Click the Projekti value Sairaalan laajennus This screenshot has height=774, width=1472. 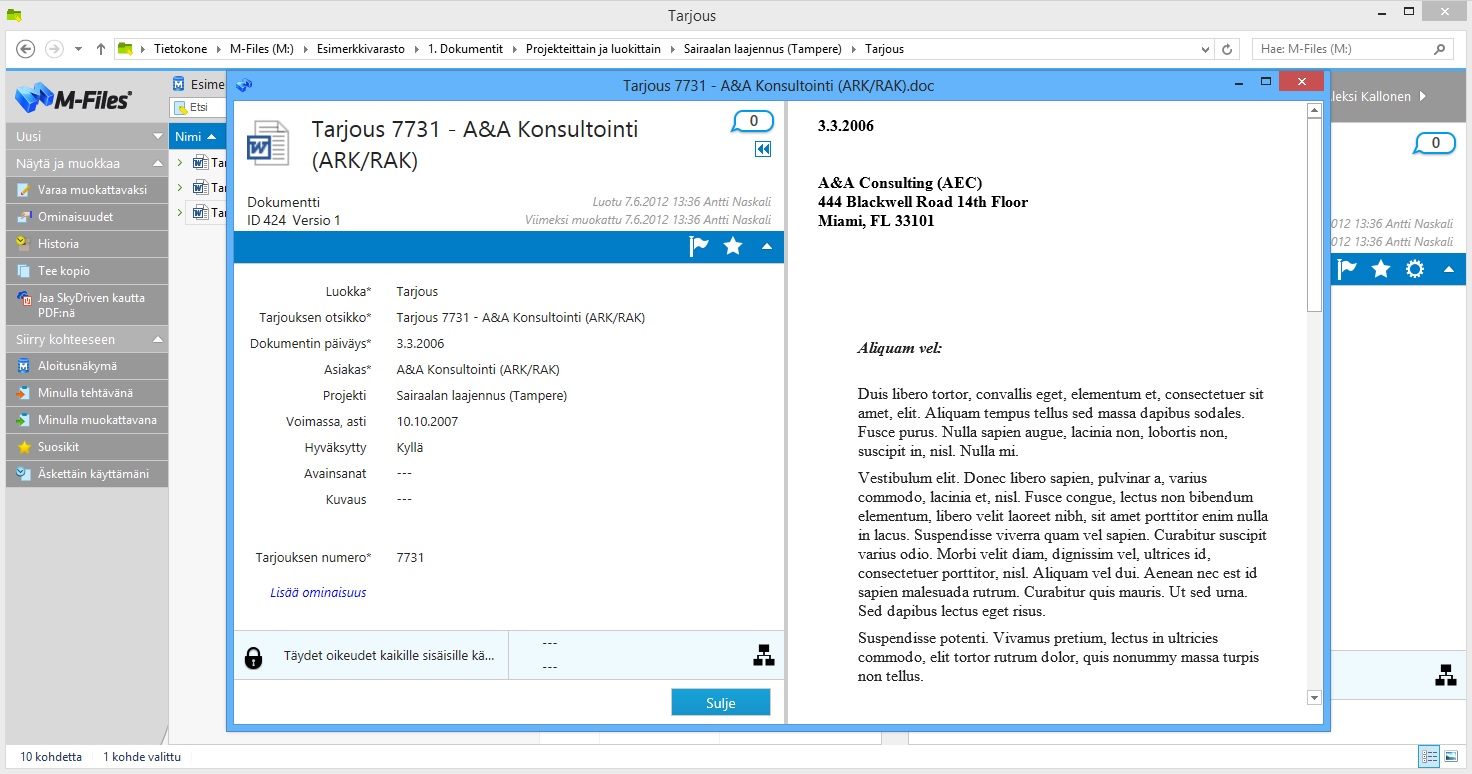[x=482, y=396]
